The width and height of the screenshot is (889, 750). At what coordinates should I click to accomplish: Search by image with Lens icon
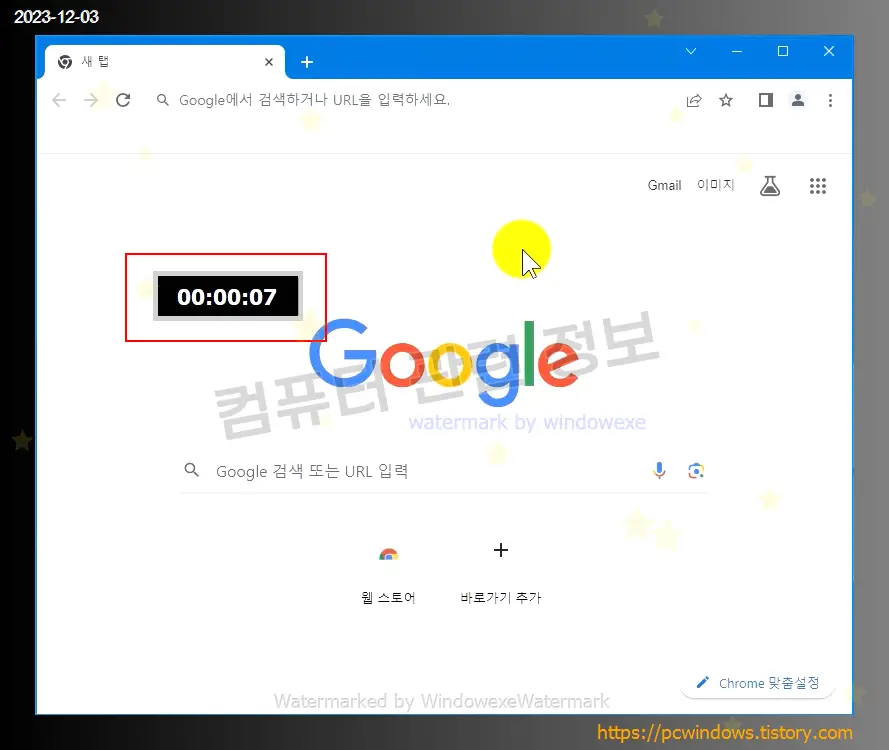point(696,471)
